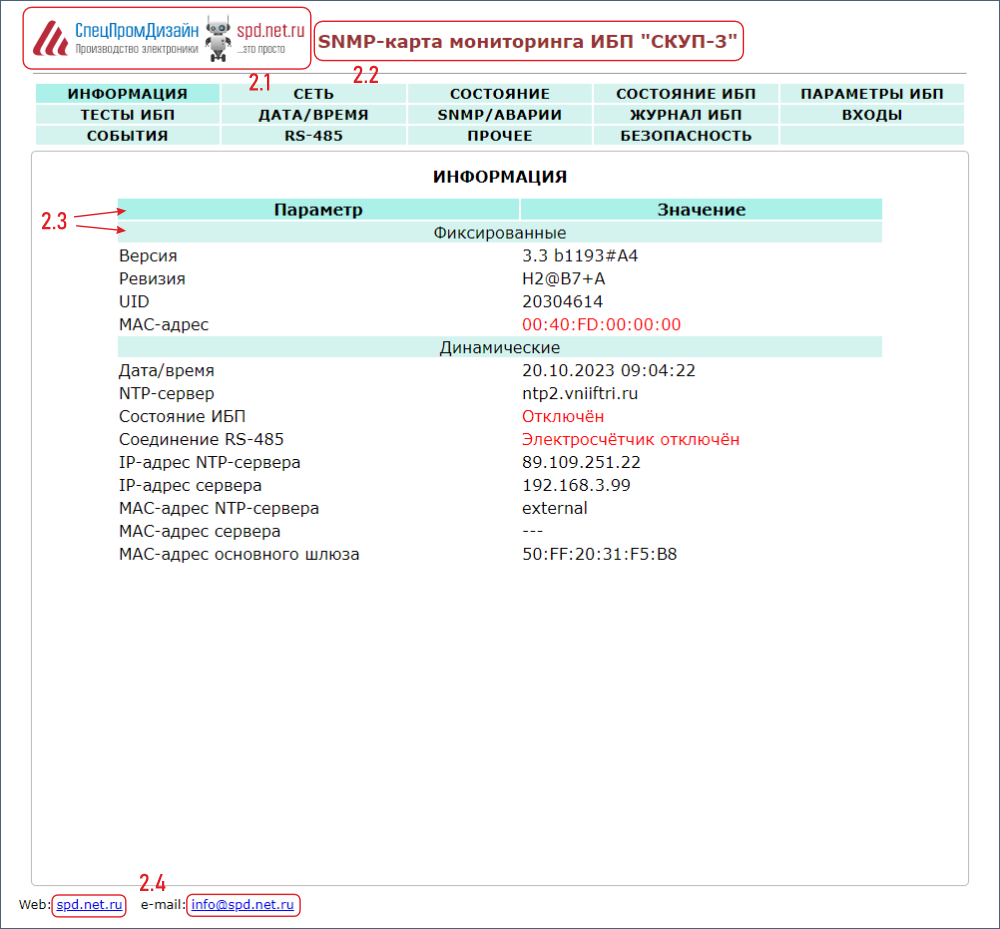The image size is (1000, 929).
Task: Follow the spd.net.ru web link in footer
Action: point(89,905)
